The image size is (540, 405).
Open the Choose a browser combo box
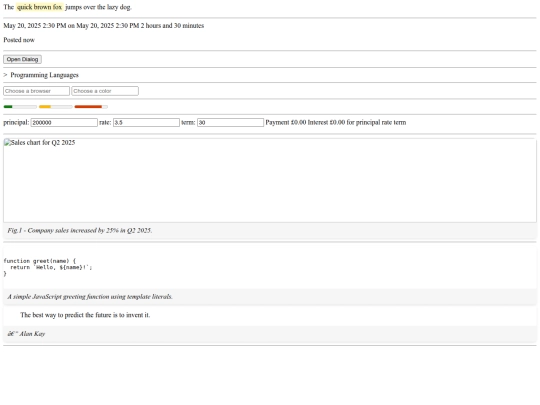click(x=37, y=91)
